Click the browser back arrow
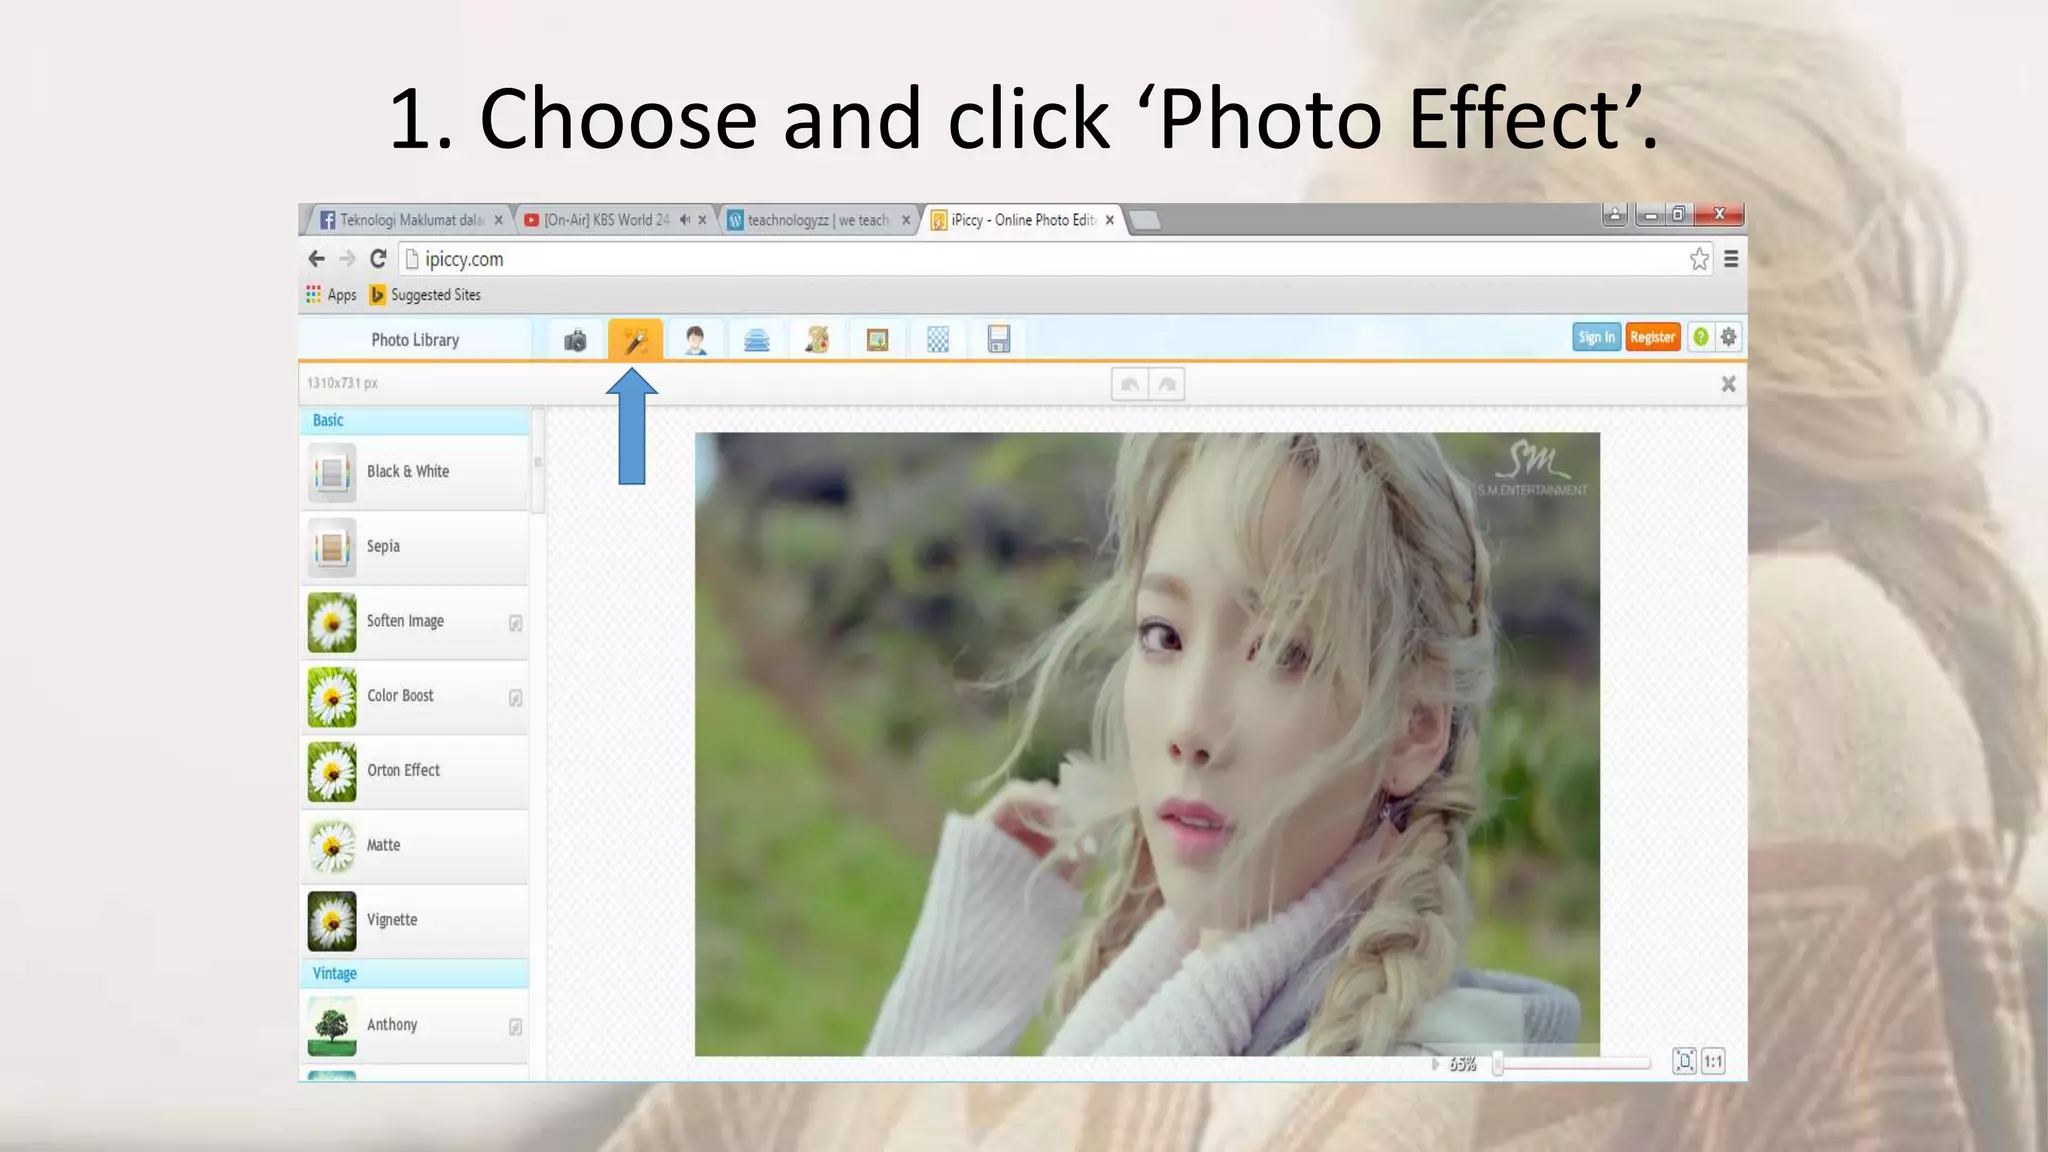Viewport: 2048px width, 1152px height. click(x=317, y=259)
